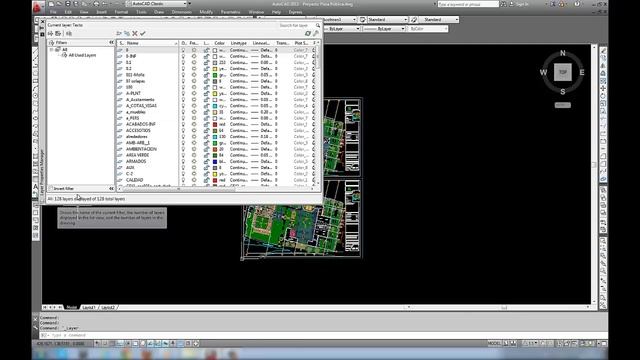Click the Save icon in quick access toolbar
The height and width of the screenshot is (360, 640).
(68, 4)
